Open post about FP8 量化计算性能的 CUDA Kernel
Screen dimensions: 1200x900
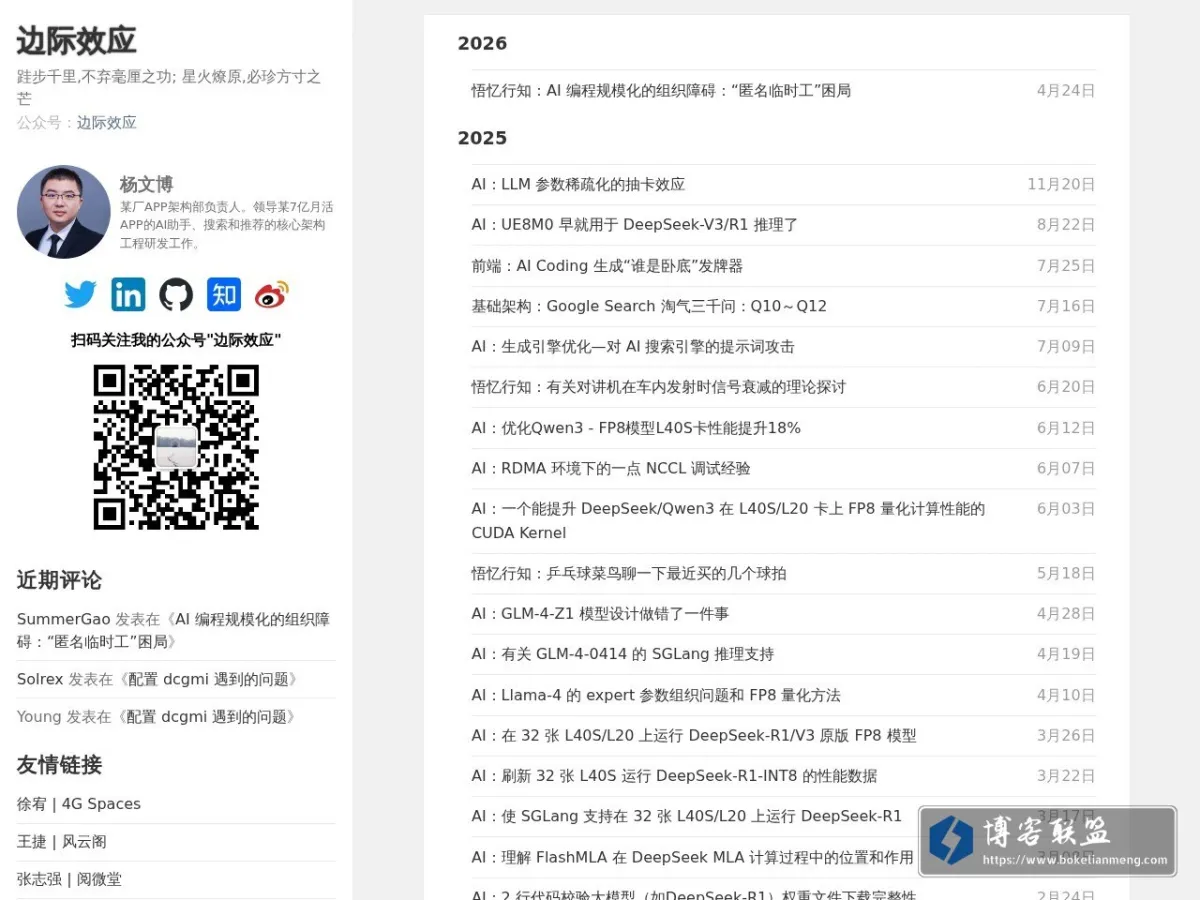coord(728,520)
